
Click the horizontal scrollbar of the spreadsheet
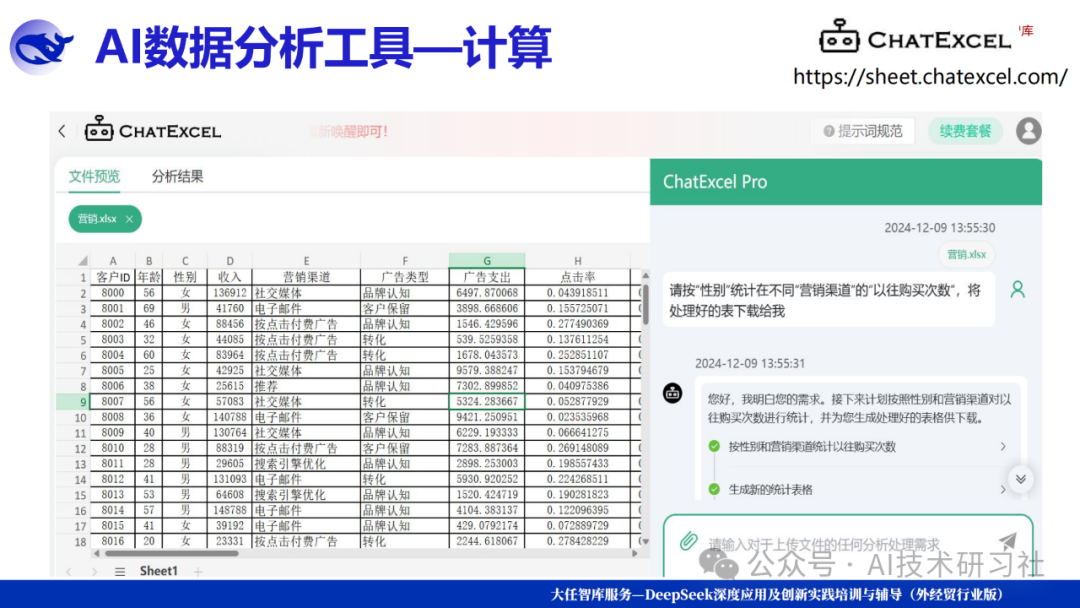tap(170, 553)
